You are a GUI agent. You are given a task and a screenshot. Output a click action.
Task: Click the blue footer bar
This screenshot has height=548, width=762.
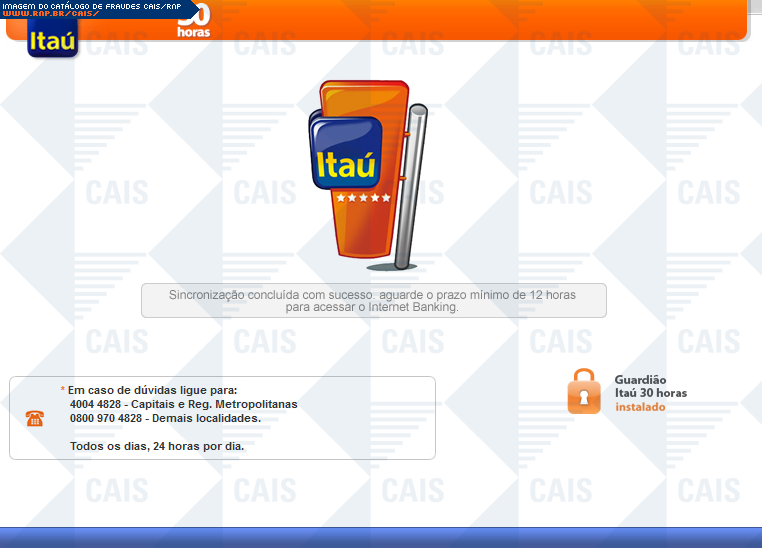click(380, 537)
